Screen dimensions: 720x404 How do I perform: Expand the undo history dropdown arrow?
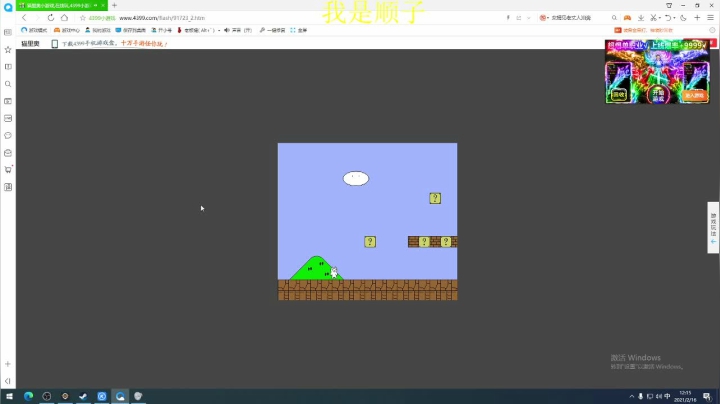[674, 18]
